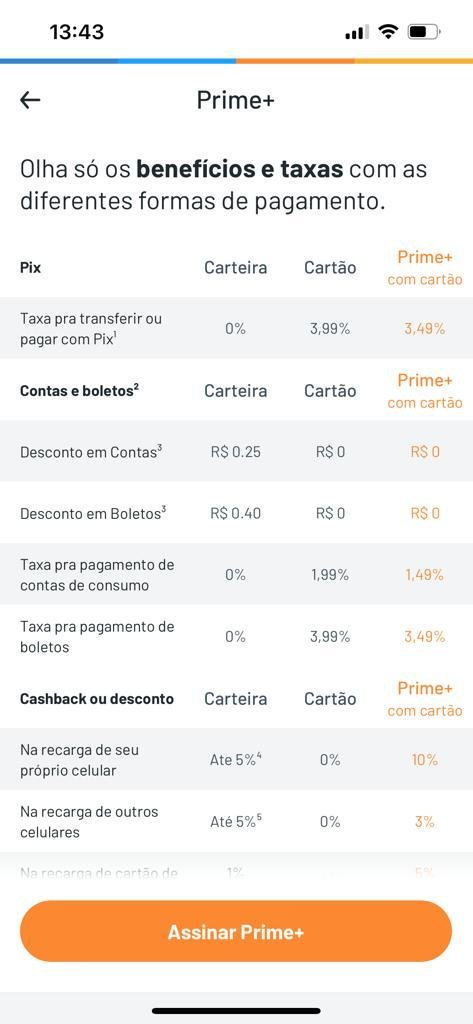Tap the battery indicator icon

pos(424,31)
